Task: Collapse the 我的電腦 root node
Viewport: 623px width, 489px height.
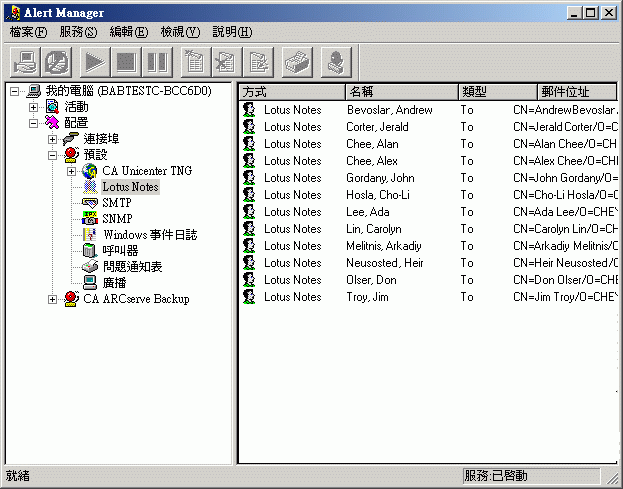Action: (x=14, y=92)
